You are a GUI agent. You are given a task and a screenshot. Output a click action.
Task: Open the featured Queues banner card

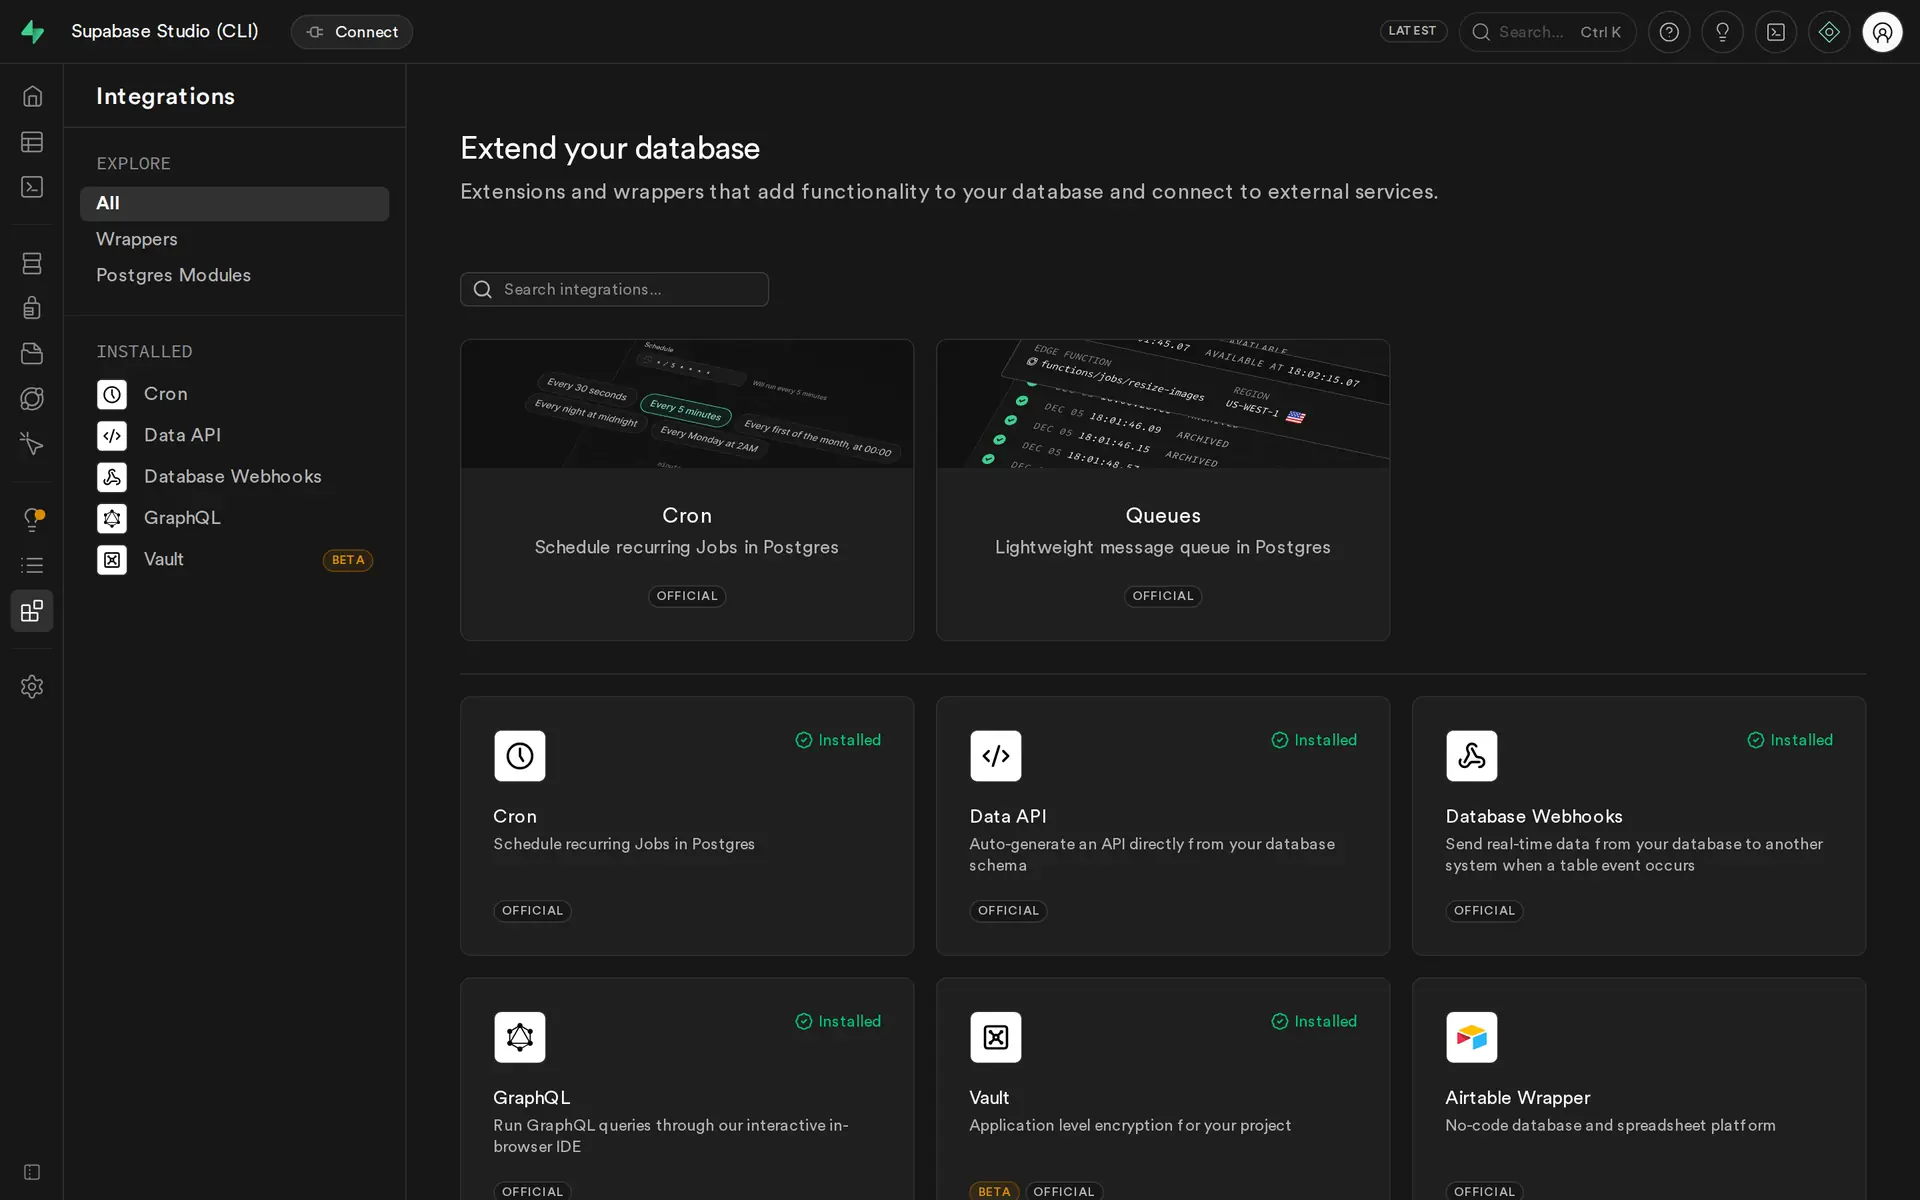click(1163, 490)
